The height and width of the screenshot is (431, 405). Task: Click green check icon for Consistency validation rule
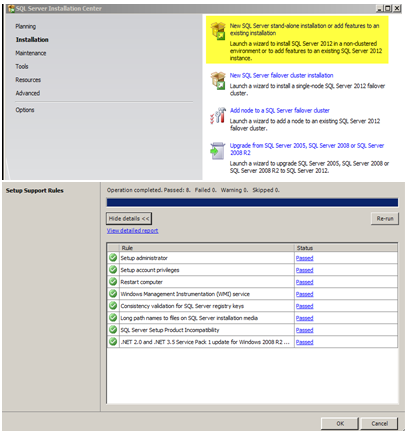[x=113, y=306]
